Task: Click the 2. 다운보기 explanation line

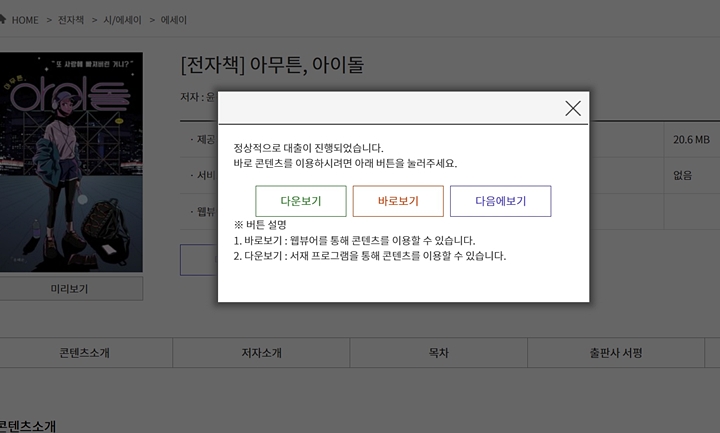Action: pyautogui.click(x=370, y=256)
